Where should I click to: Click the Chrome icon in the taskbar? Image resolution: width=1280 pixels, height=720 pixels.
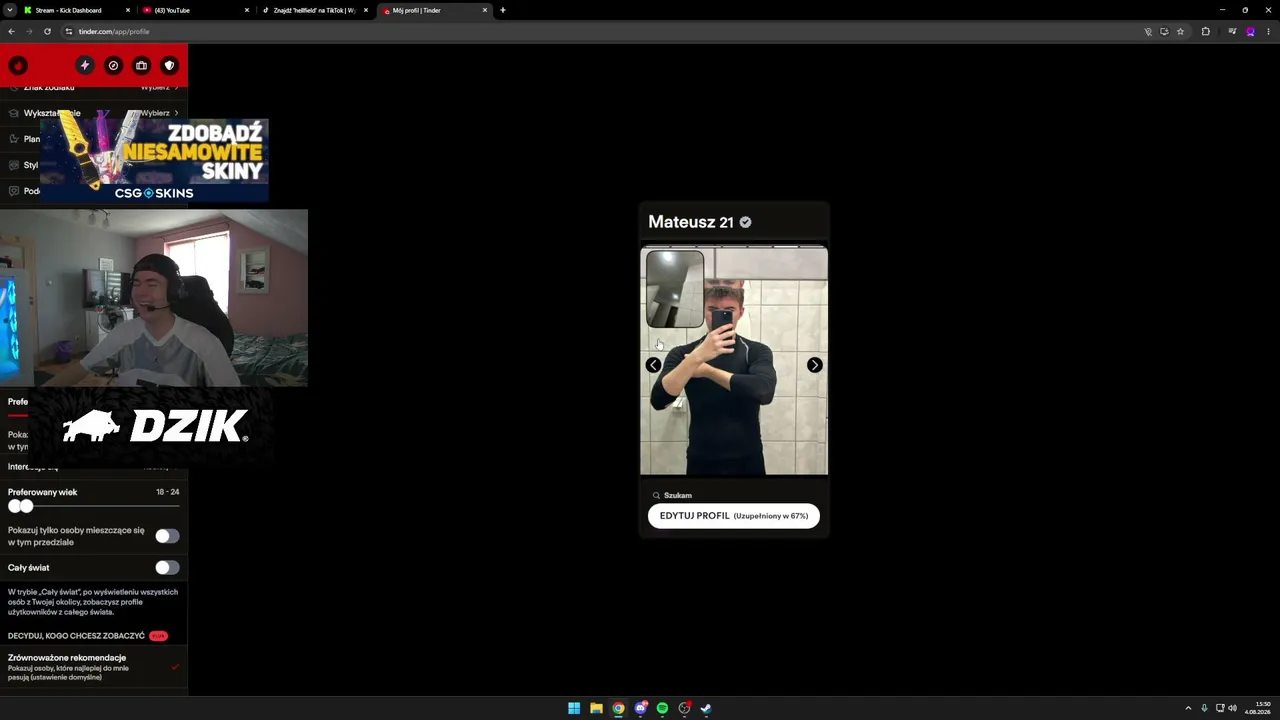tap(618, 708)
